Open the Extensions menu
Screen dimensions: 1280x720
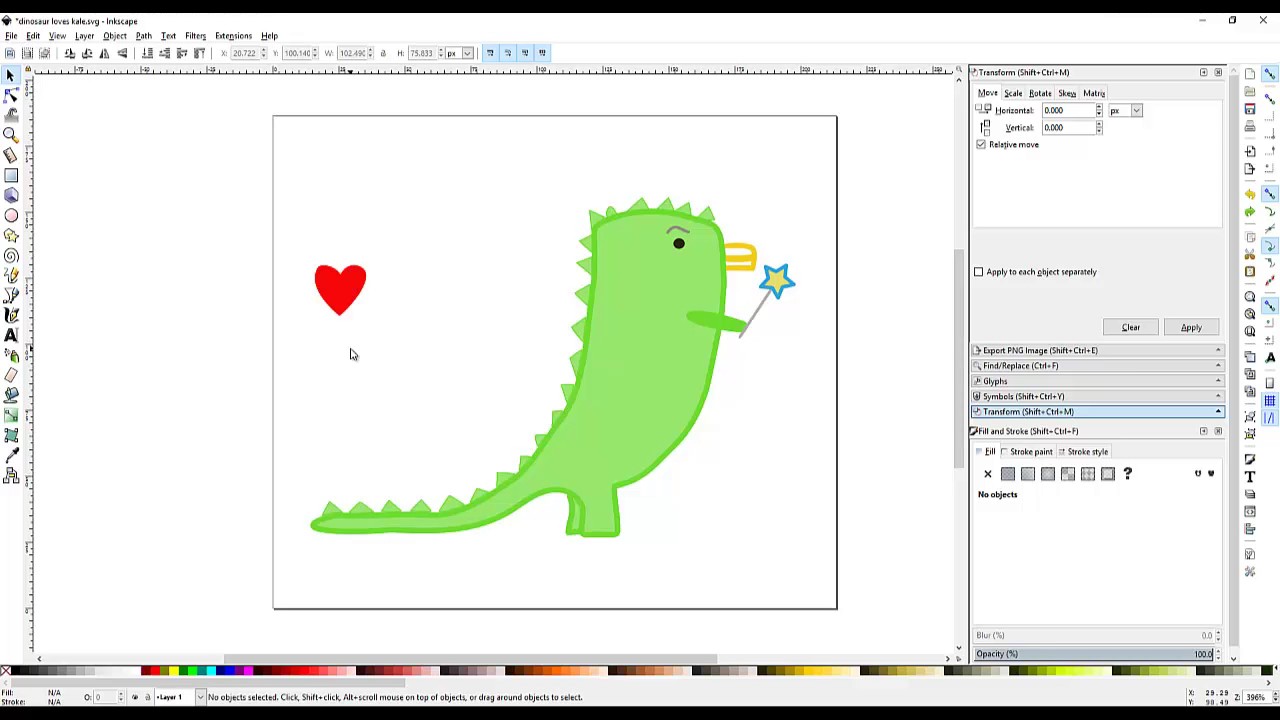(233, 36)
